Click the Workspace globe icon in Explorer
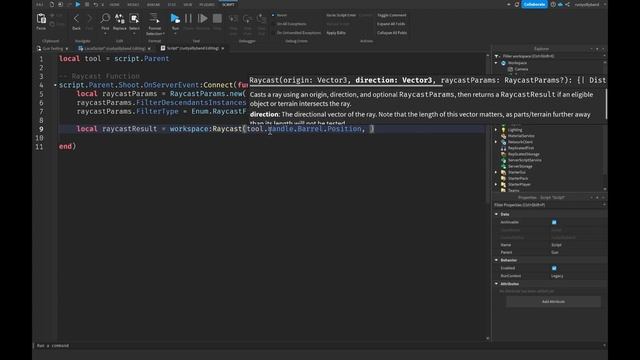Image resolution: width=640 pixels, height=360 pixels. 503,63
